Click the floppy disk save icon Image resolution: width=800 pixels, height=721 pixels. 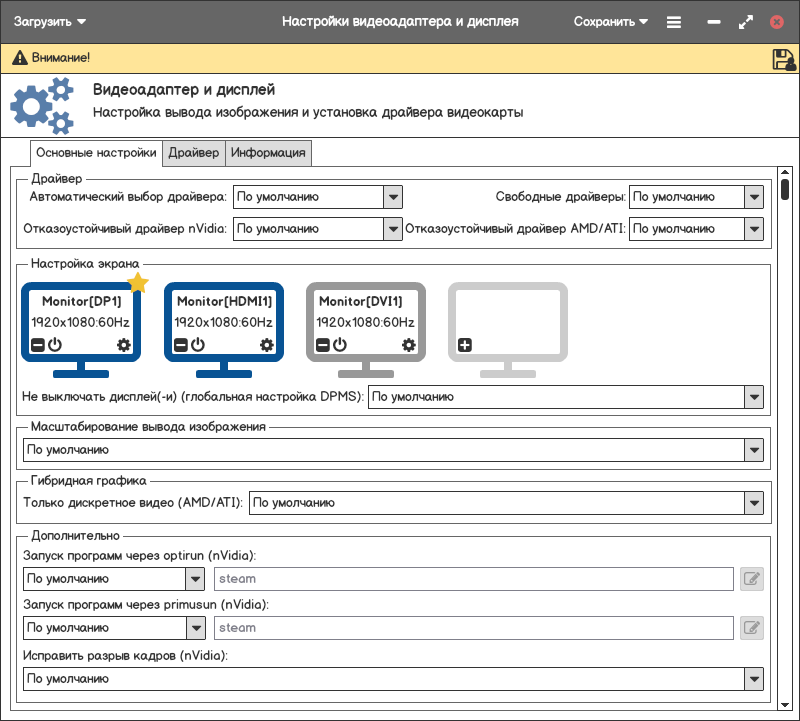pos(783,59)
